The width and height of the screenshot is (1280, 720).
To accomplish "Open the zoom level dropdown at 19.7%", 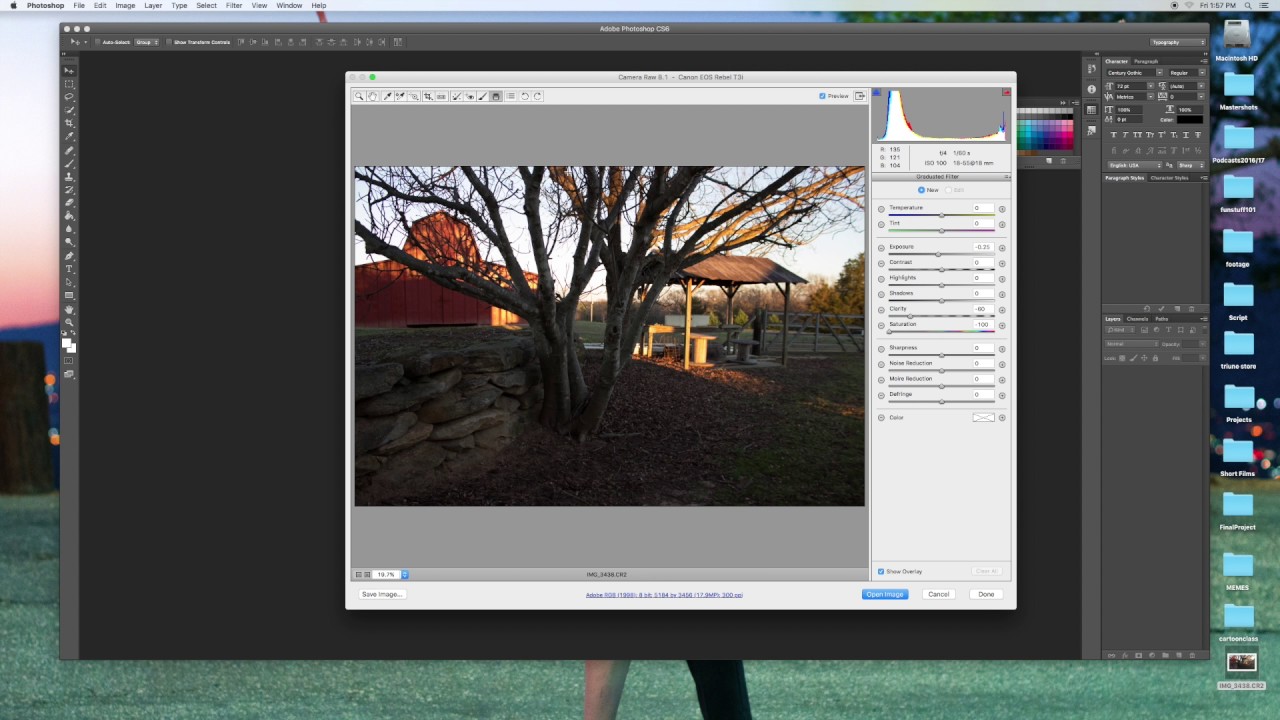I will point(404,574).
